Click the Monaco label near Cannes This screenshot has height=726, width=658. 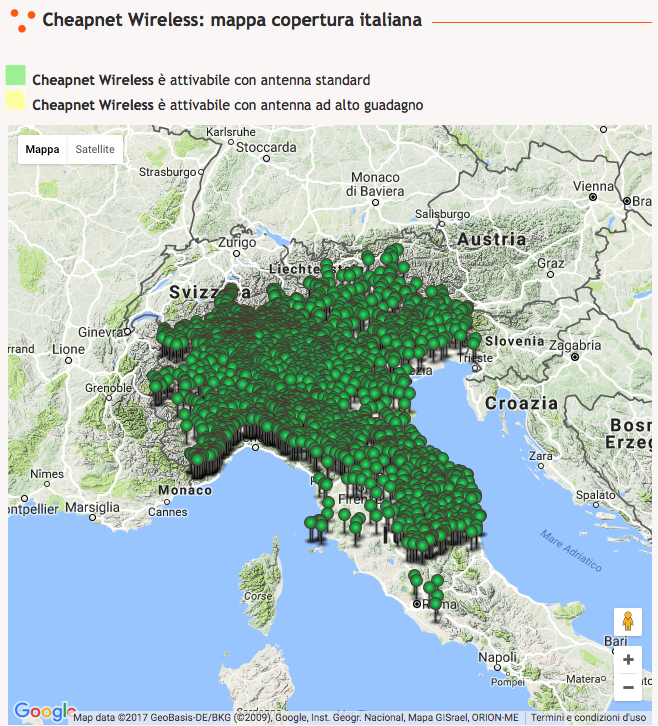[185, 490]
